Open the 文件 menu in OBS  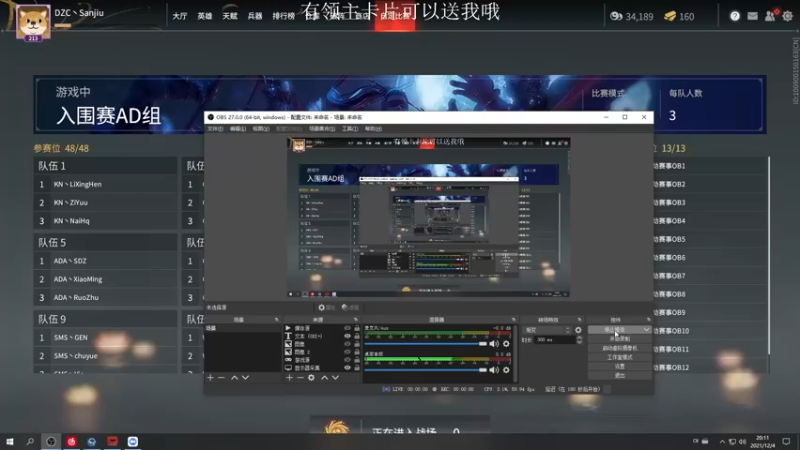pyautogui.click(x=215, y=129)
